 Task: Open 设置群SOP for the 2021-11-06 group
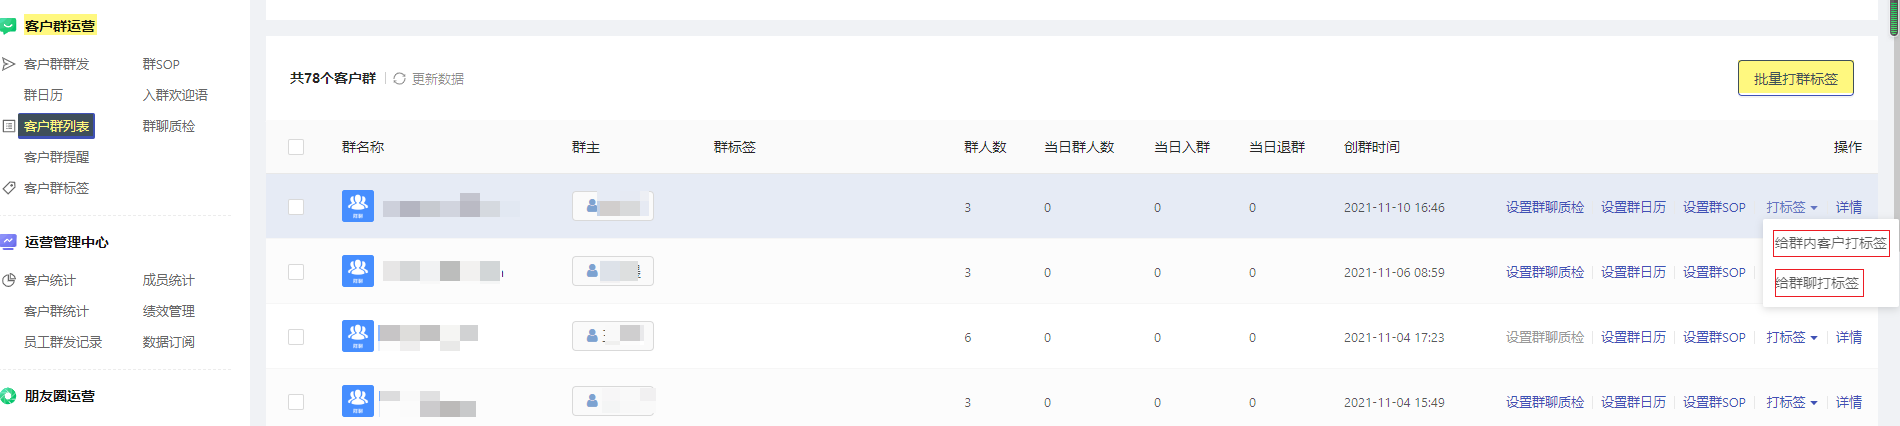(x=1714, y=272)
